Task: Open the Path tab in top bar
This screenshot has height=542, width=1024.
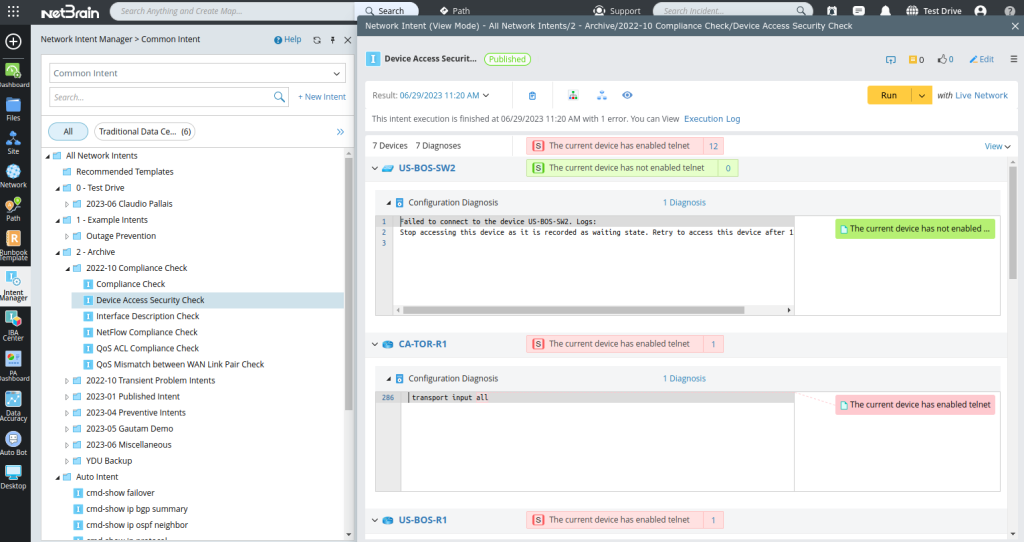Action: (455, 11)
